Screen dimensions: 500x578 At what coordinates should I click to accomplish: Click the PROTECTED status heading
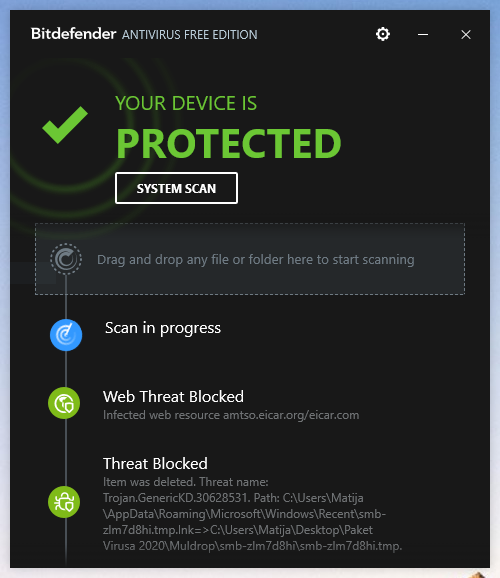229,143
